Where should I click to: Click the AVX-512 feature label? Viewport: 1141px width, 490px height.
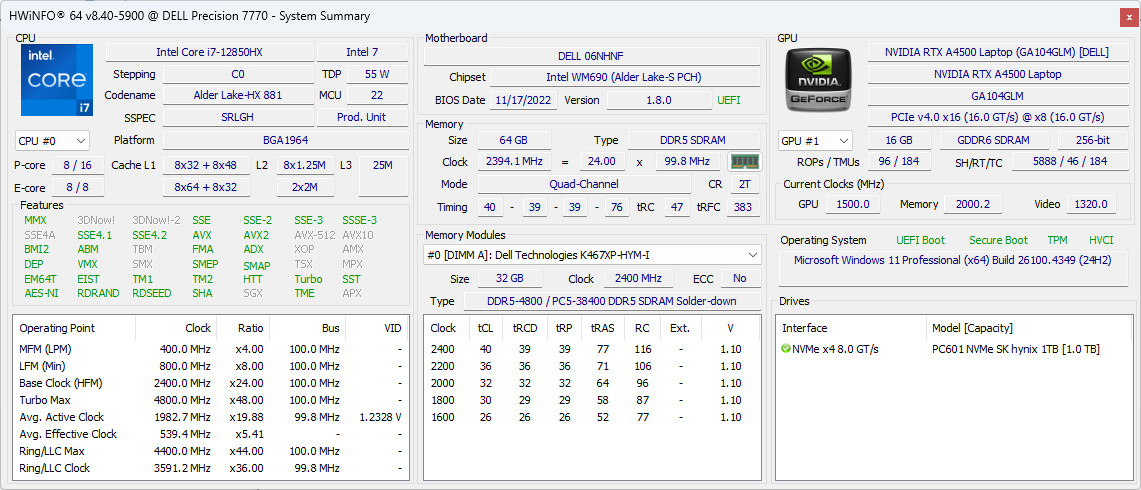click(x=314, y=235)
